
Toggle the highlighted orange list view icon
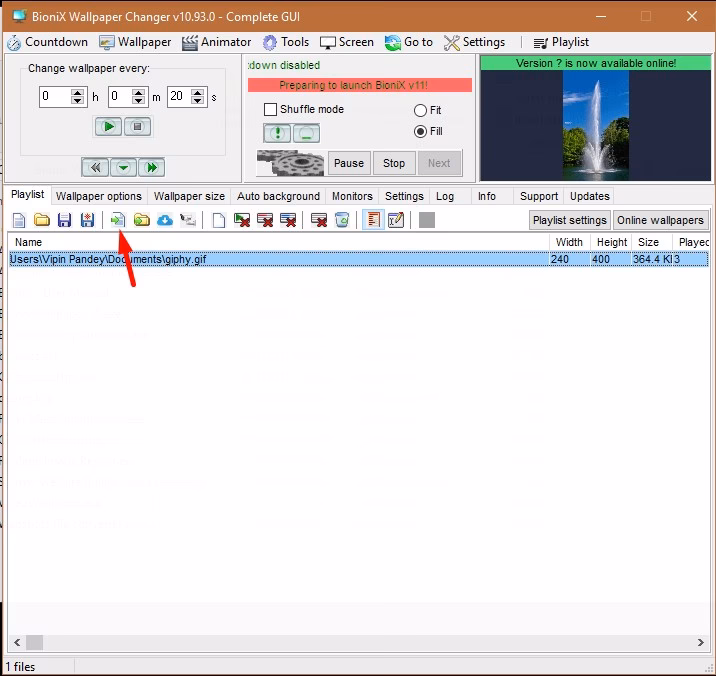(373, 220)
